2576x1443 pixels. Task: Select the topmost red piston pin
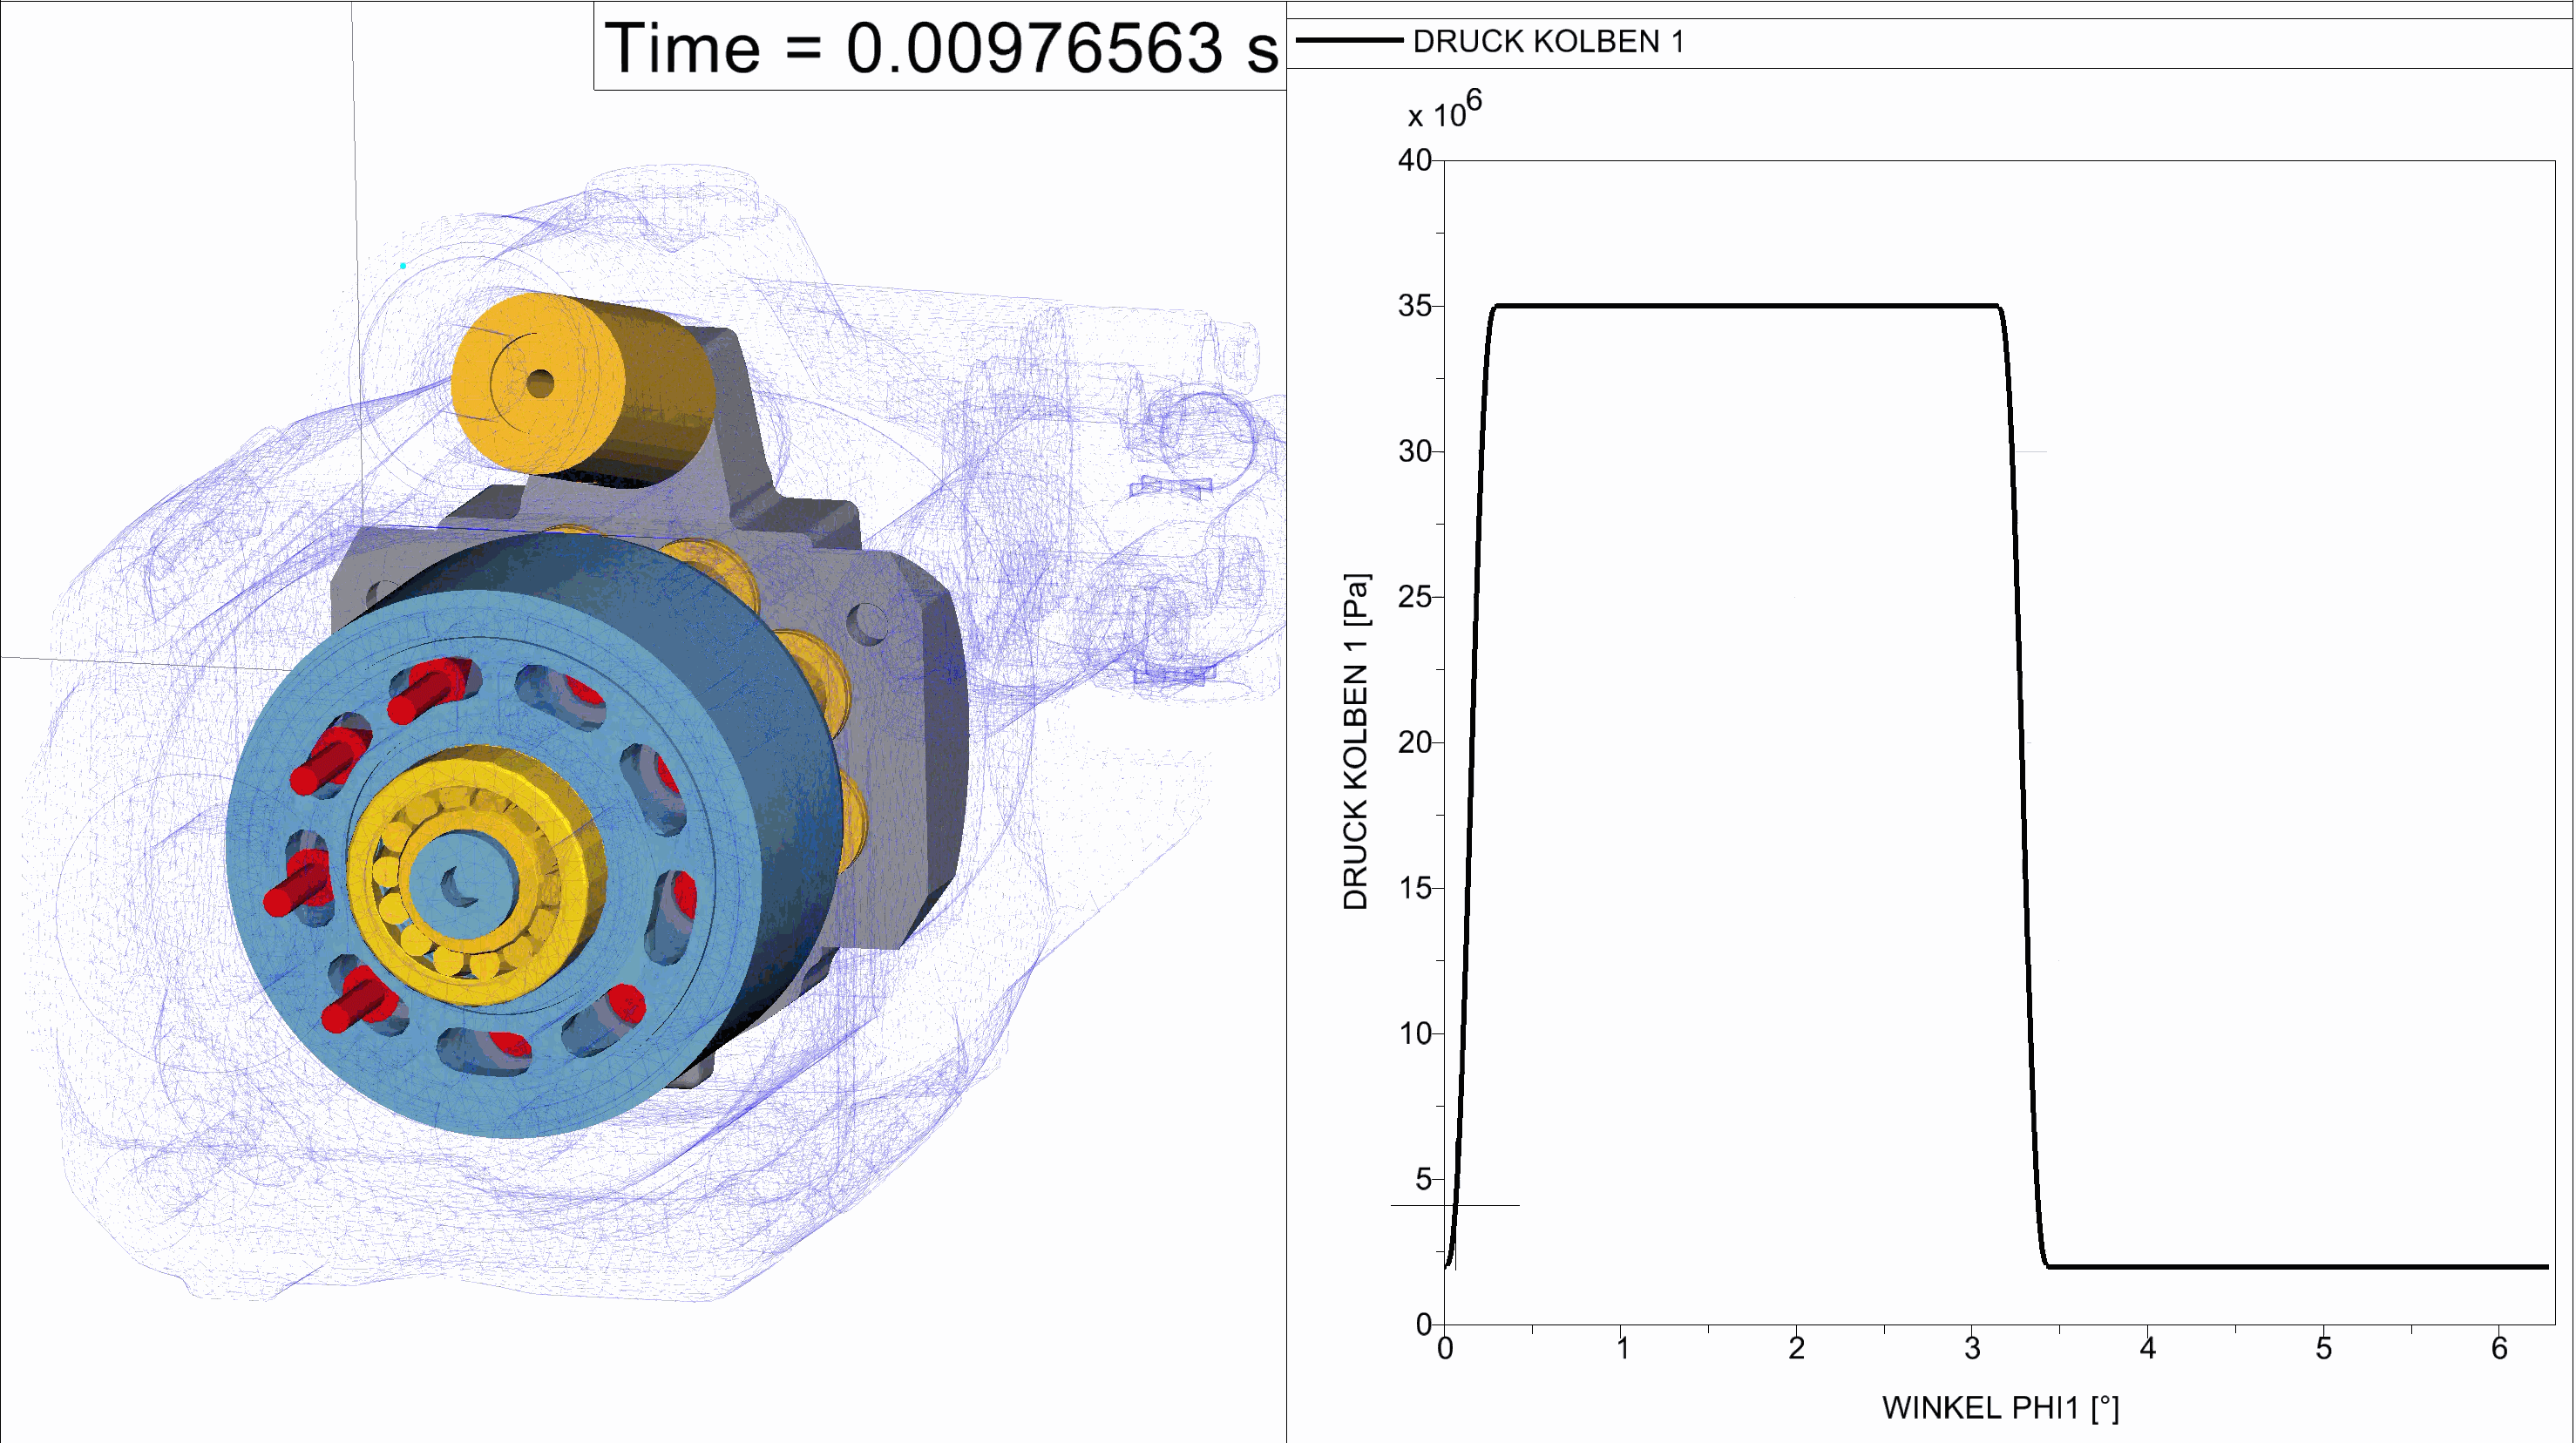pyautogui.click(x=428, y=689)
